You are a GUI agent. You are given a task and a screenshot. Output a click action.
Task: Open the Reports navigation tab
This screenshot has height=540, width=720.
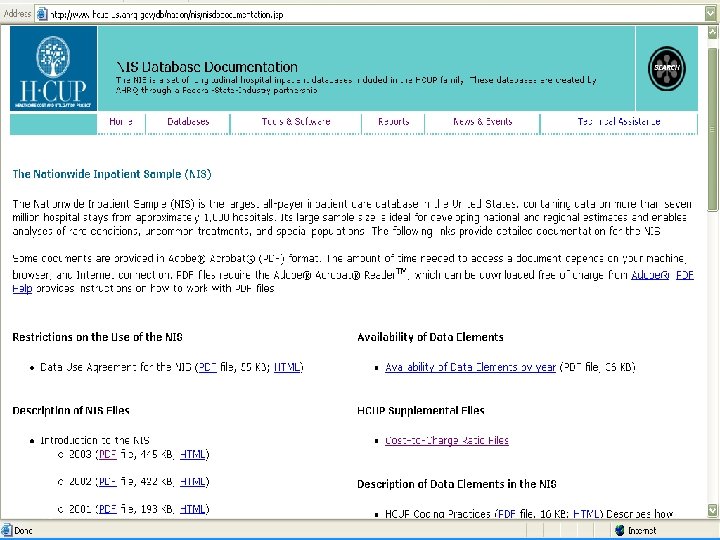(394, 122)
